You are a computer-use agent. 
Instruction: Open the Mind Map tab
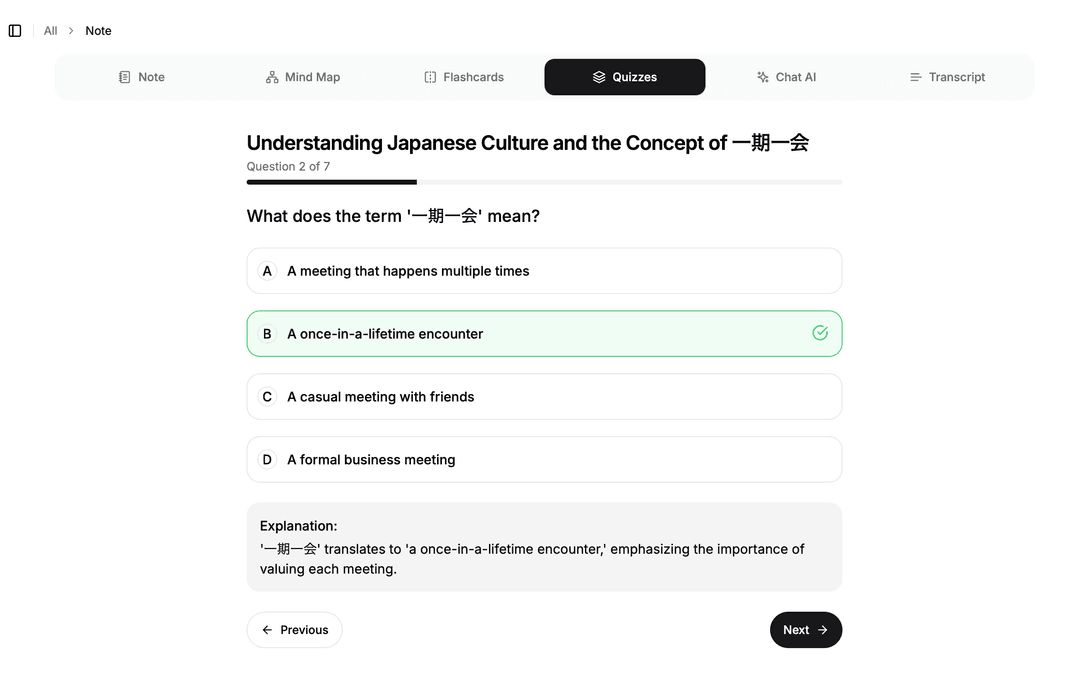coord(303,77)
